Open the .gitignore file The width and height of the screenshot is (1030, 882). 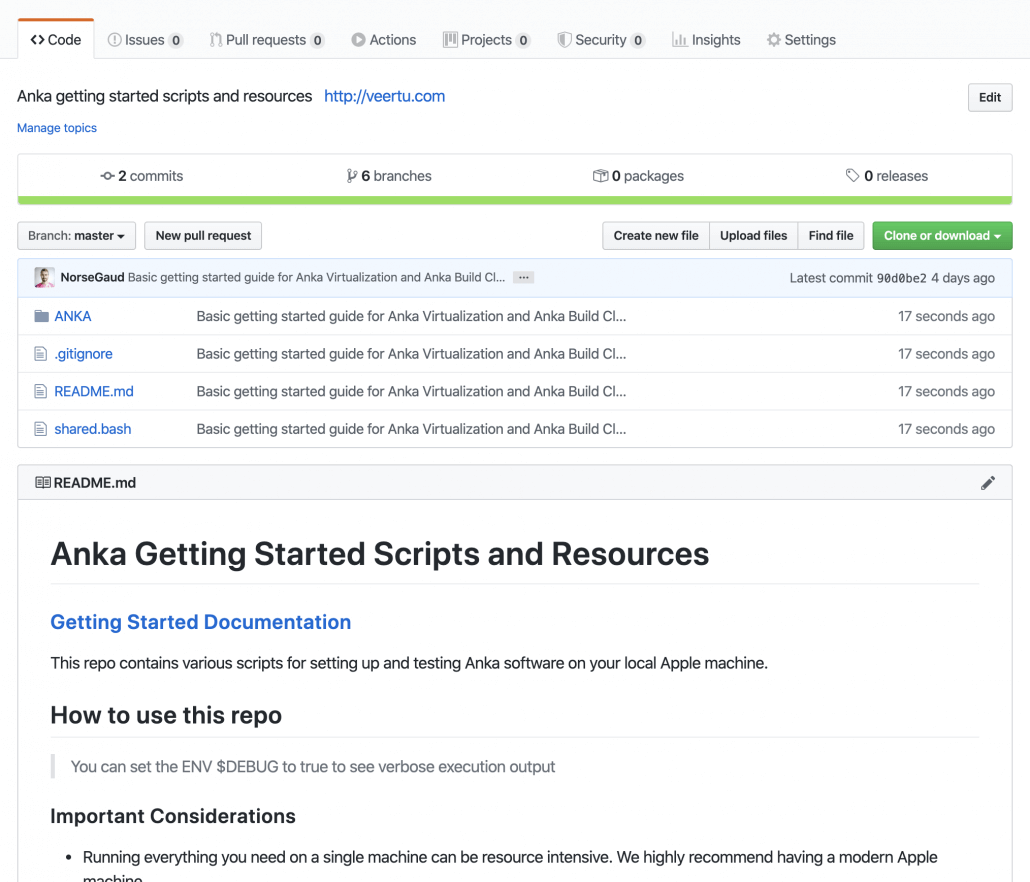point(83,353)
